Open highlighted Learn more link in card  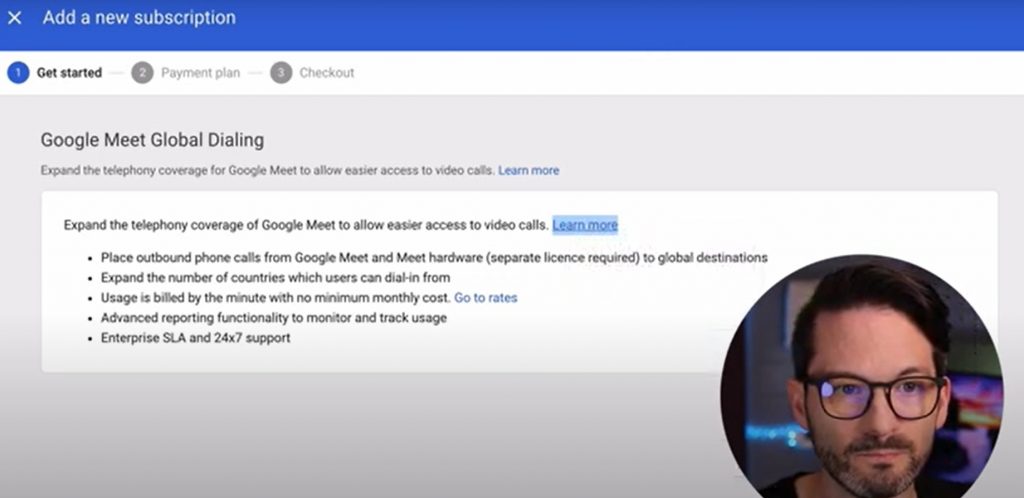[x=584, y=225]
